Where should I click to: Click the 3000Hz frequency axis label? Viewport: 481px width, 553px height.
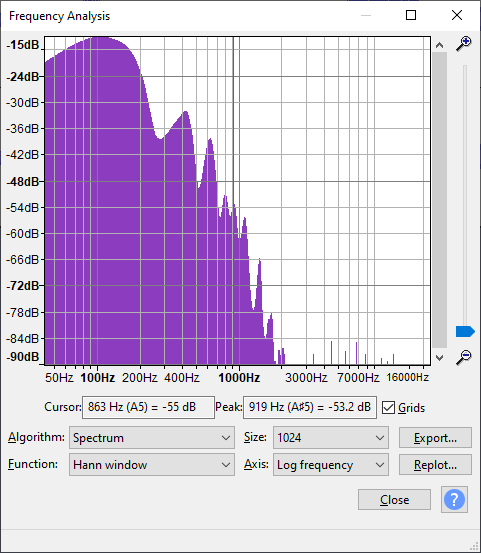click(306, 378)
